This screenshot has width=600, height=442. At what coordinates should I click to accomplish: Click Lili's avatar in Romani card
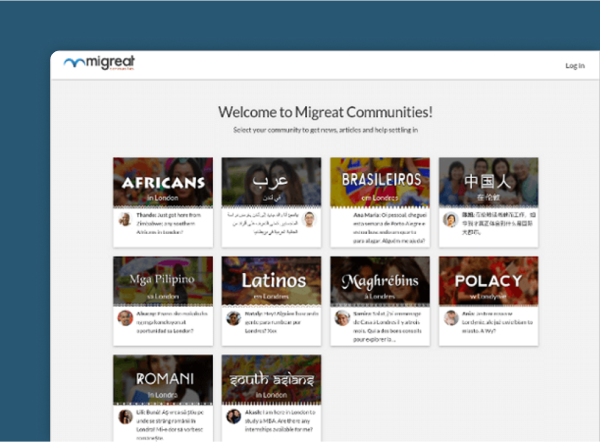pyautogui.click(x=125, y=416)
